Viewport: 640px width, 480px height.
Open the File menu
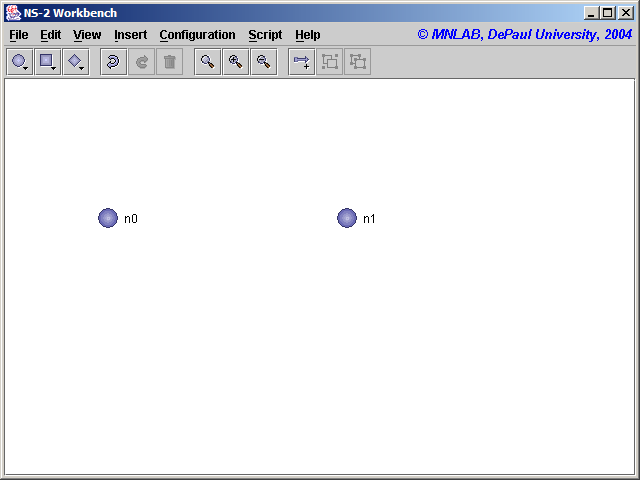tap(19, 35)
